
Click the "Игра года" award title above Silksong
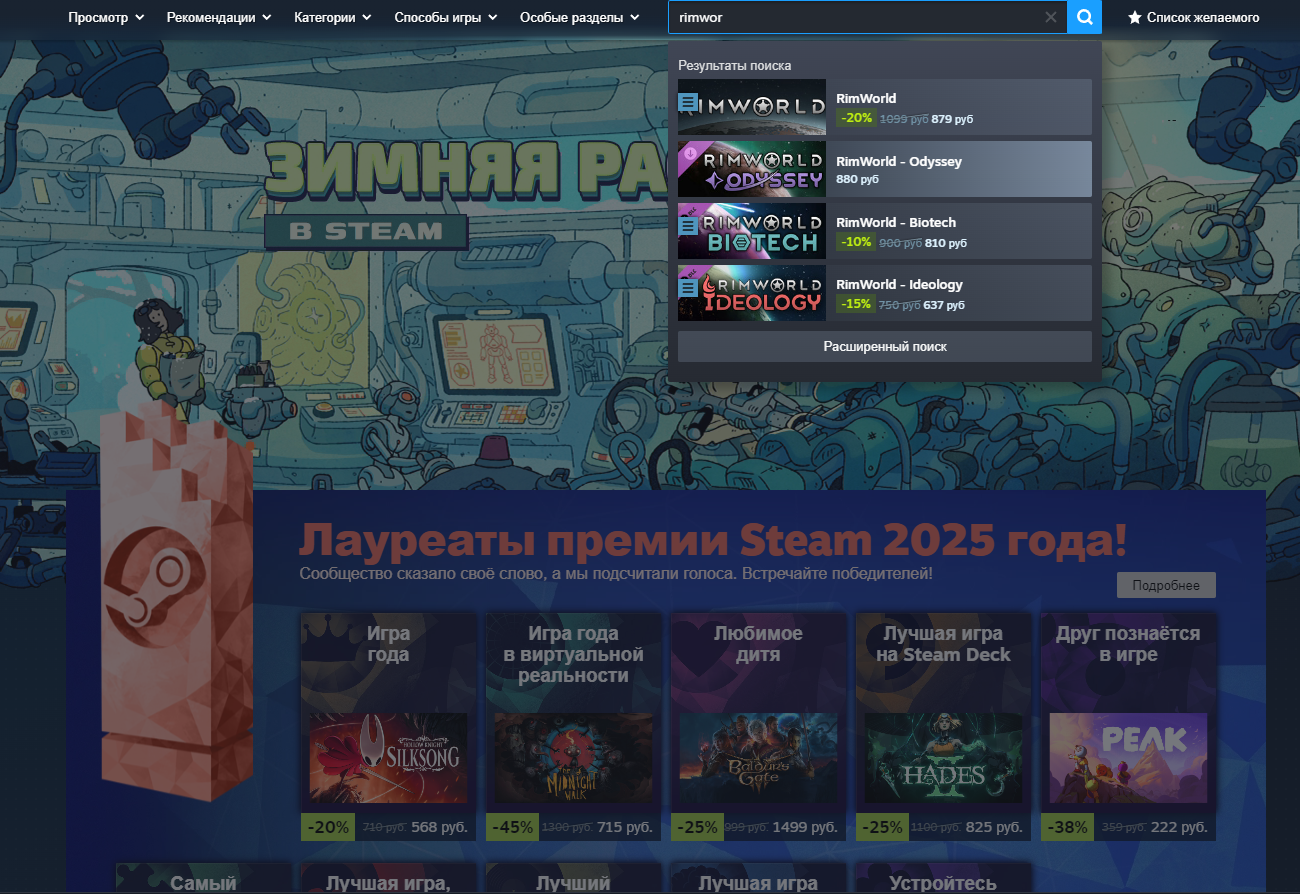[388, 644]
